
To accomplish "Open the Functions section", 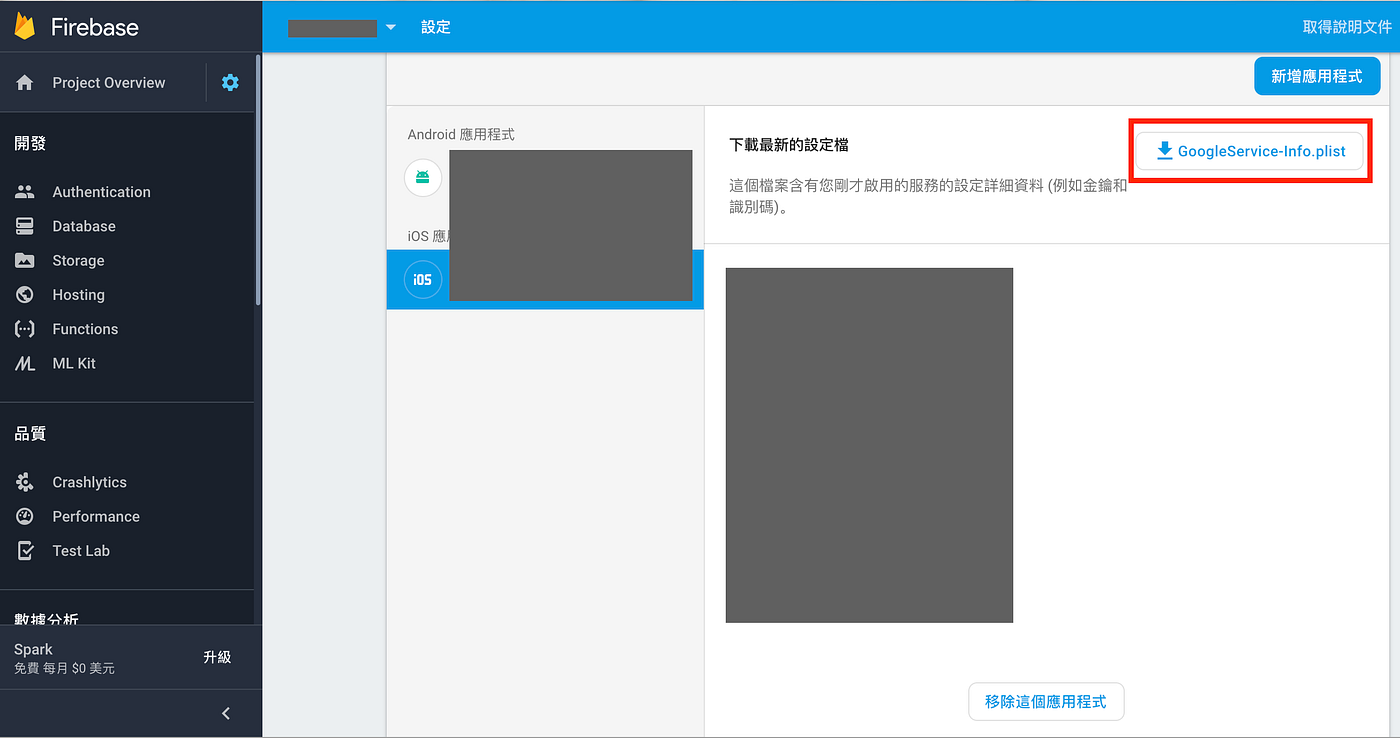I will [83, 328].
